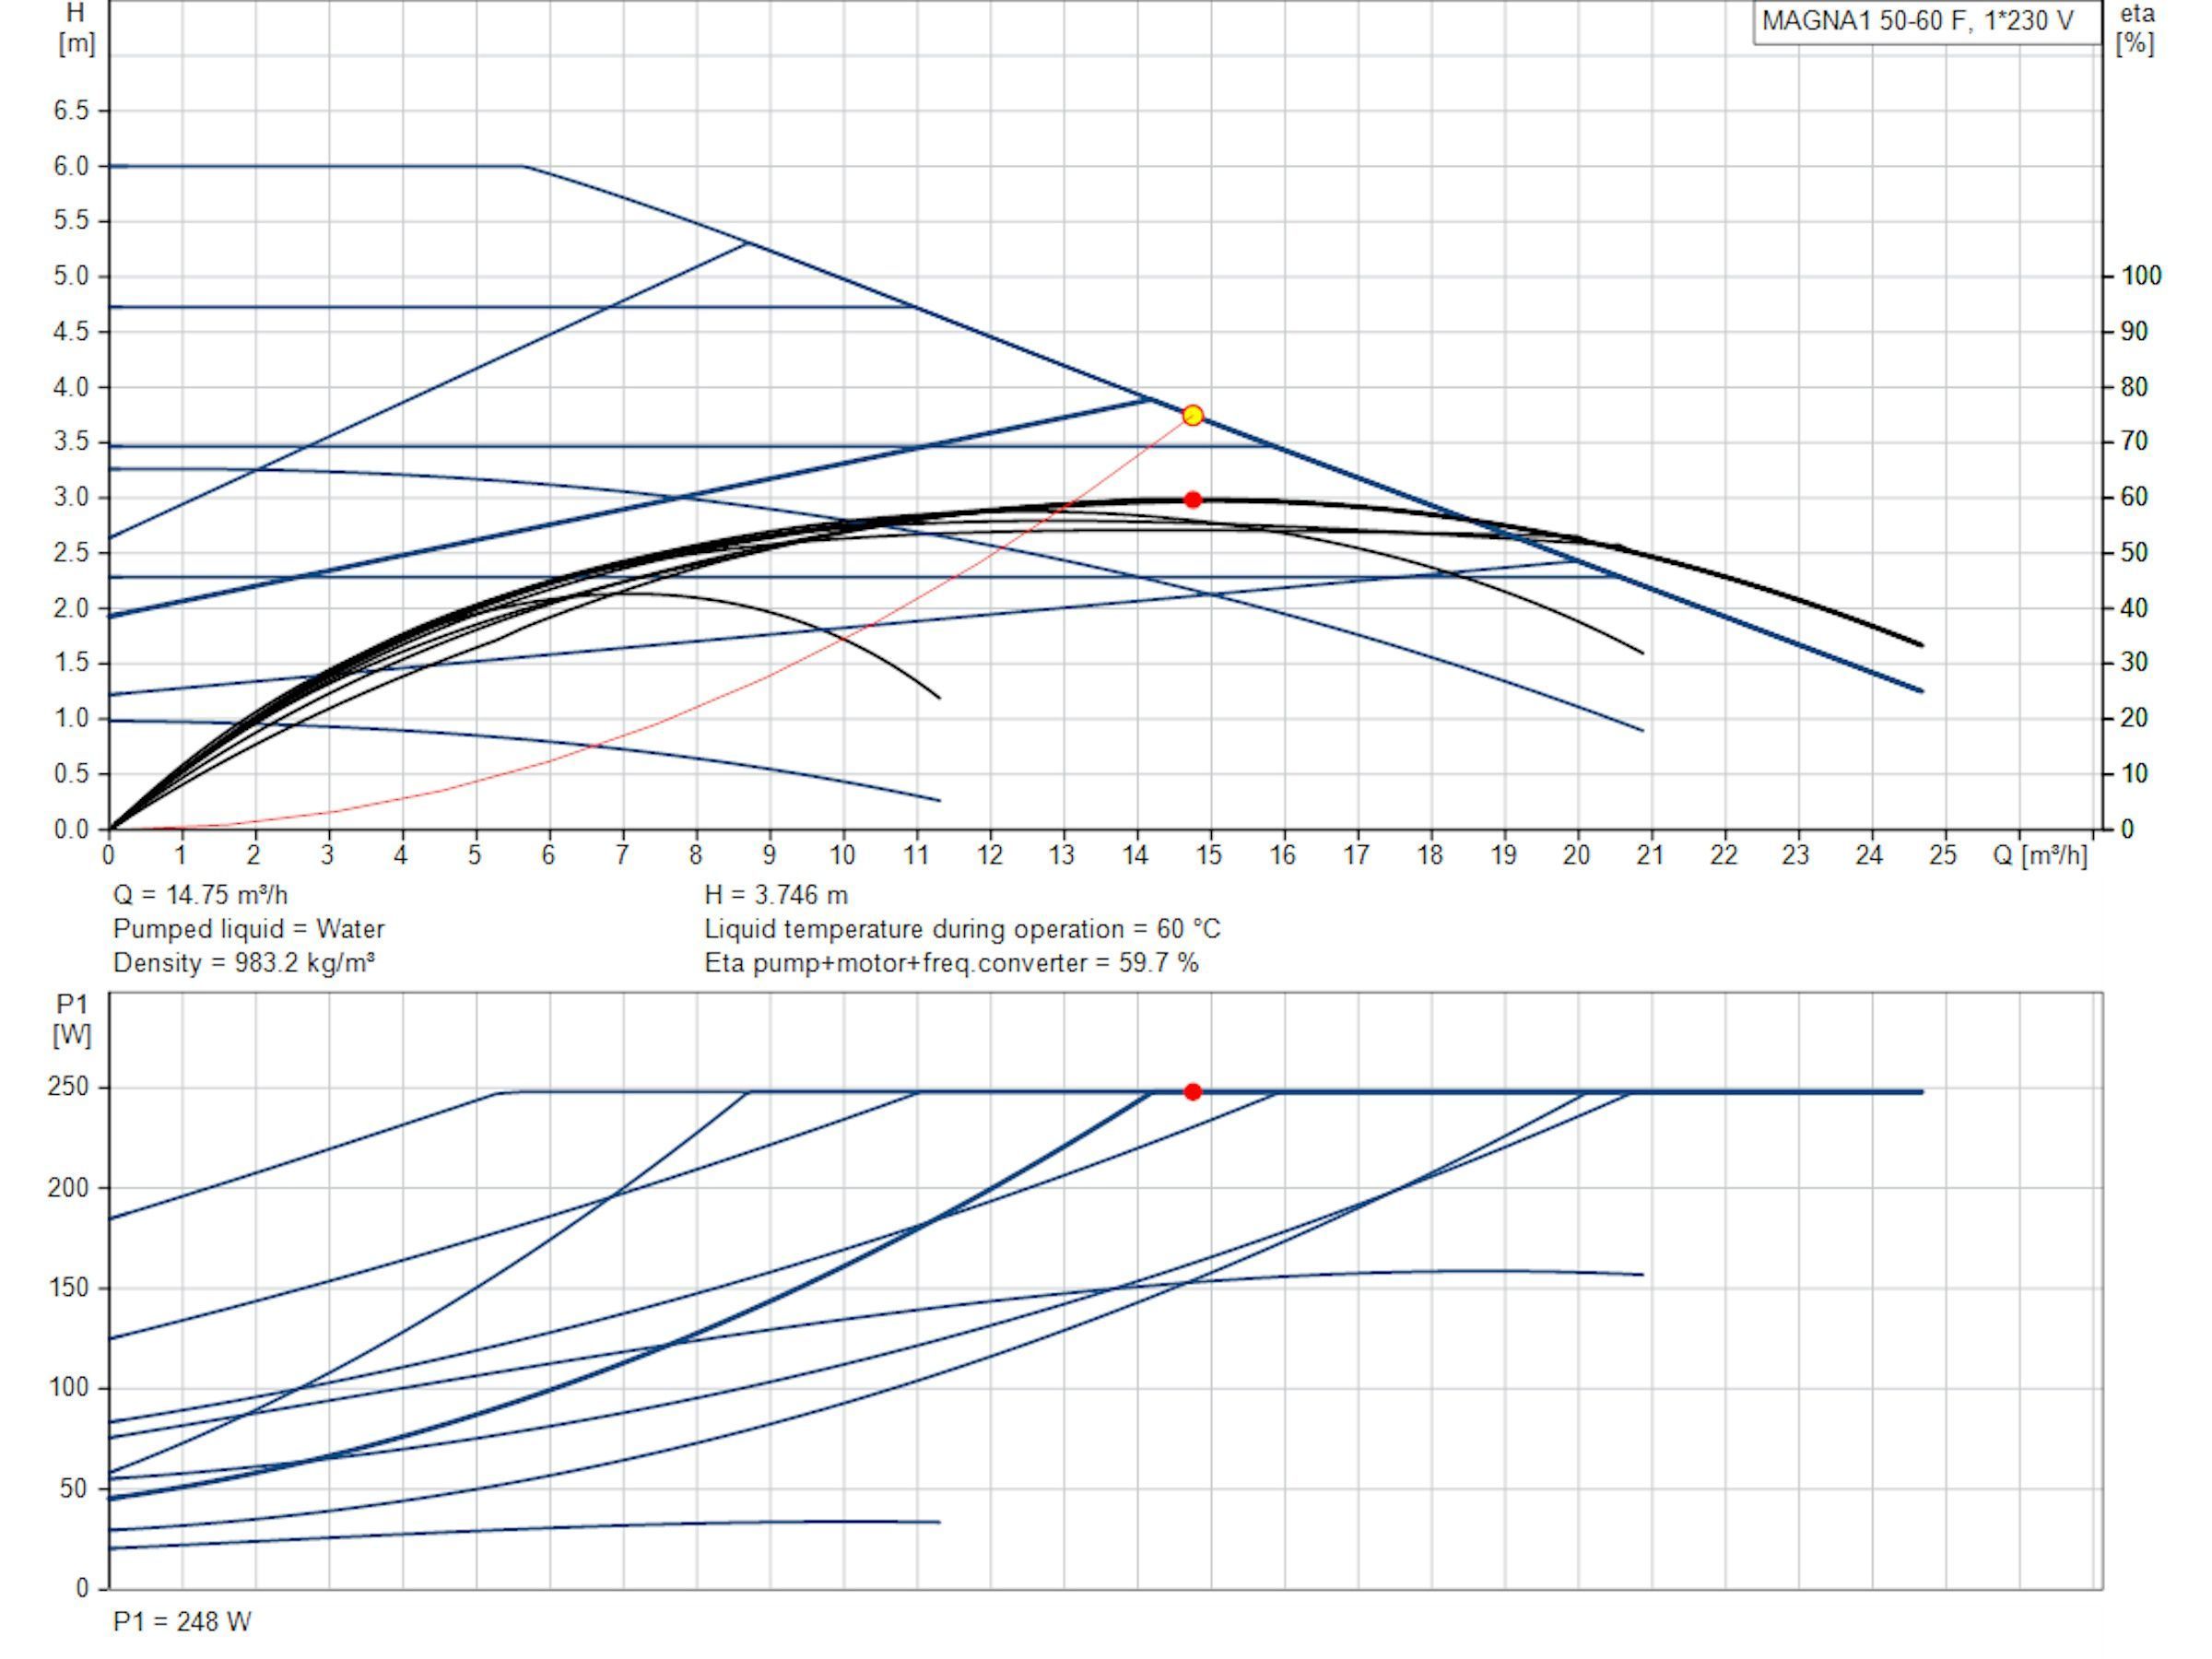Click the H [m] axis title
Screen dimensions: 2212x1659
click(x=76, y=28)
